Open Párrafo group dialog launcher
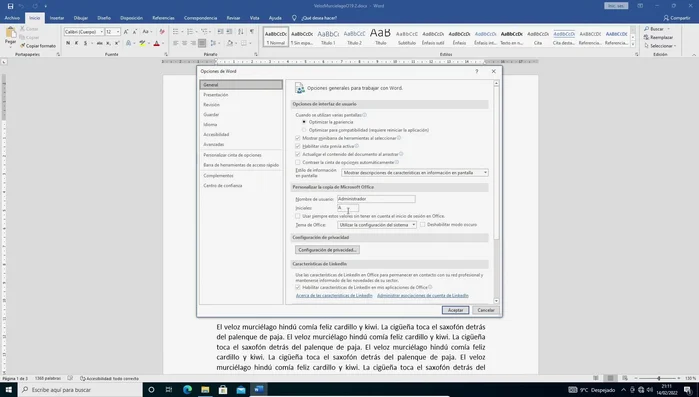The width and height of the screenshot is (699, 397). coord(256,54)
